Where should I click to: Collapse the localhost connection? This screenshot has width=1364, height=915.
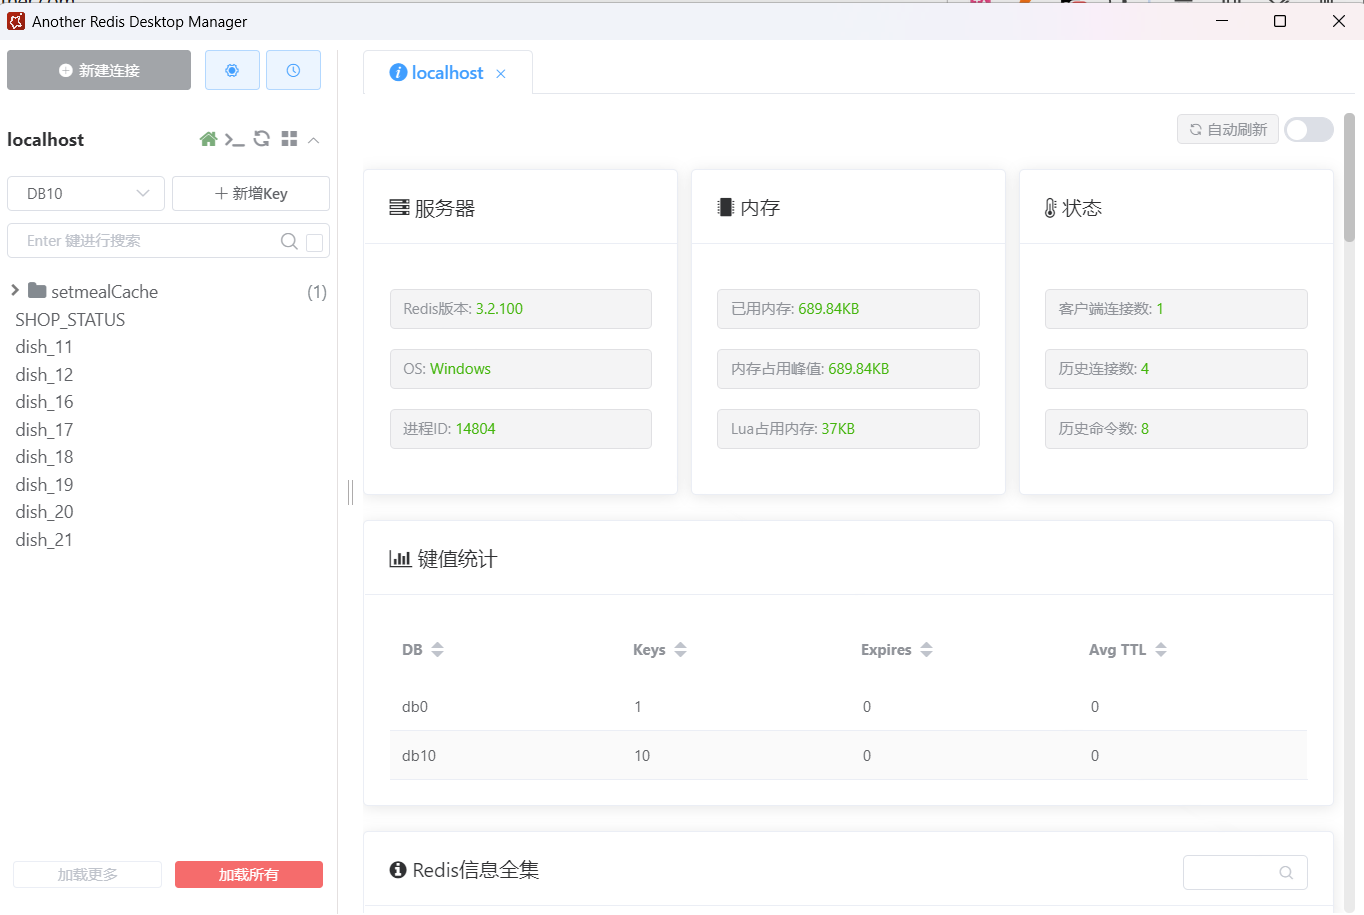tap(313, 140)
